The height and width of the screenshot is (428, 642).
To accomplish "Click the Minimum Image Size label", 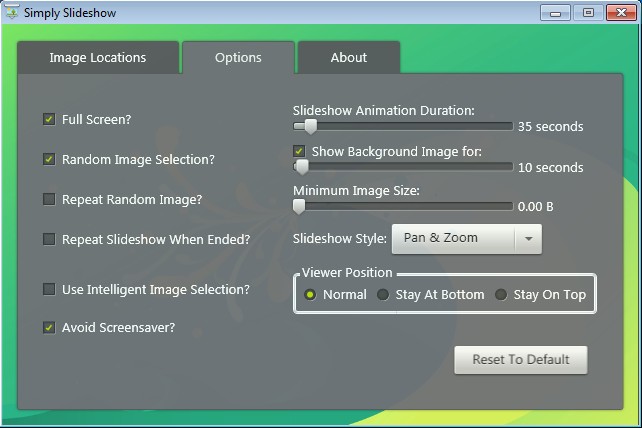I will (x=356, y=190).
